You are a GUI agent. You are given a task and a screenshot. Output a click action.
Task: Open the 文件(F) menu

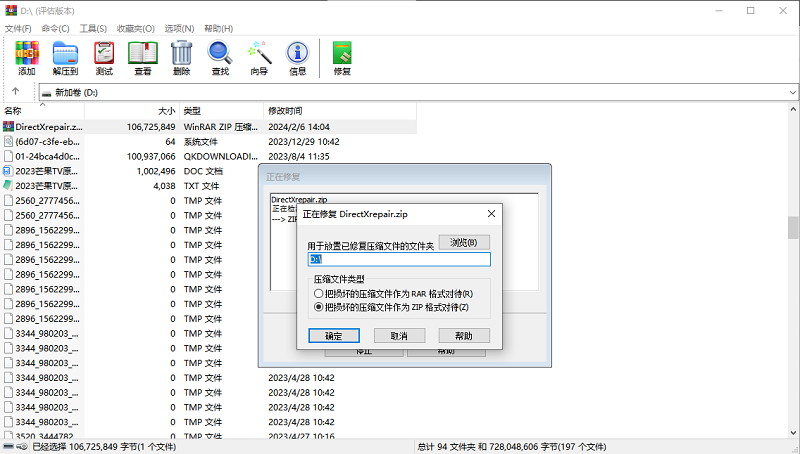pos(19,28)
